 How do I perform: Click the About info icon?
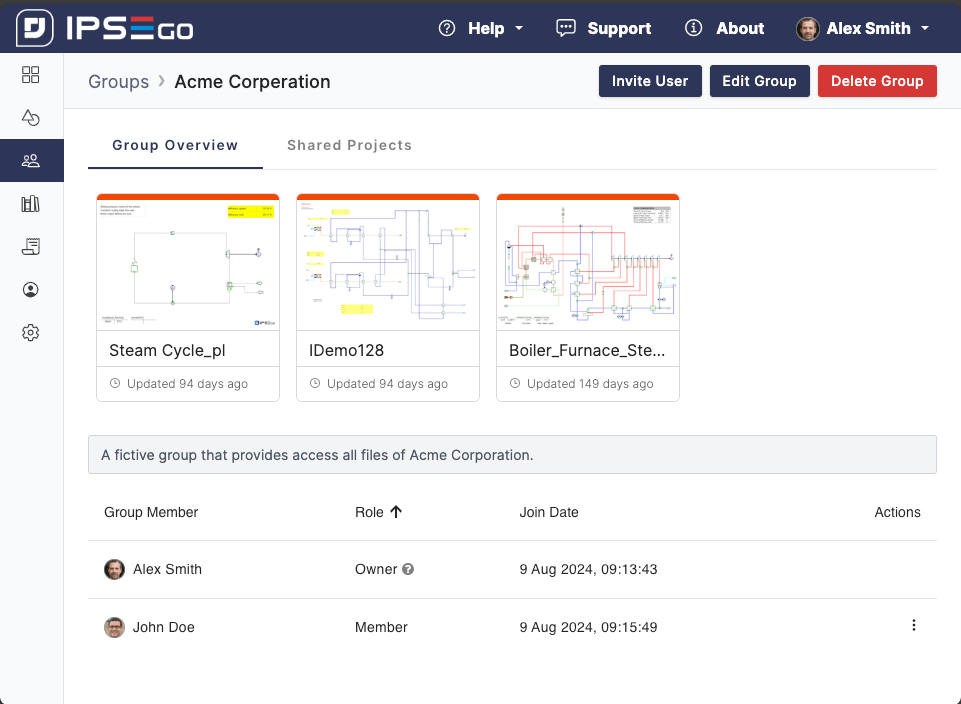692,28
